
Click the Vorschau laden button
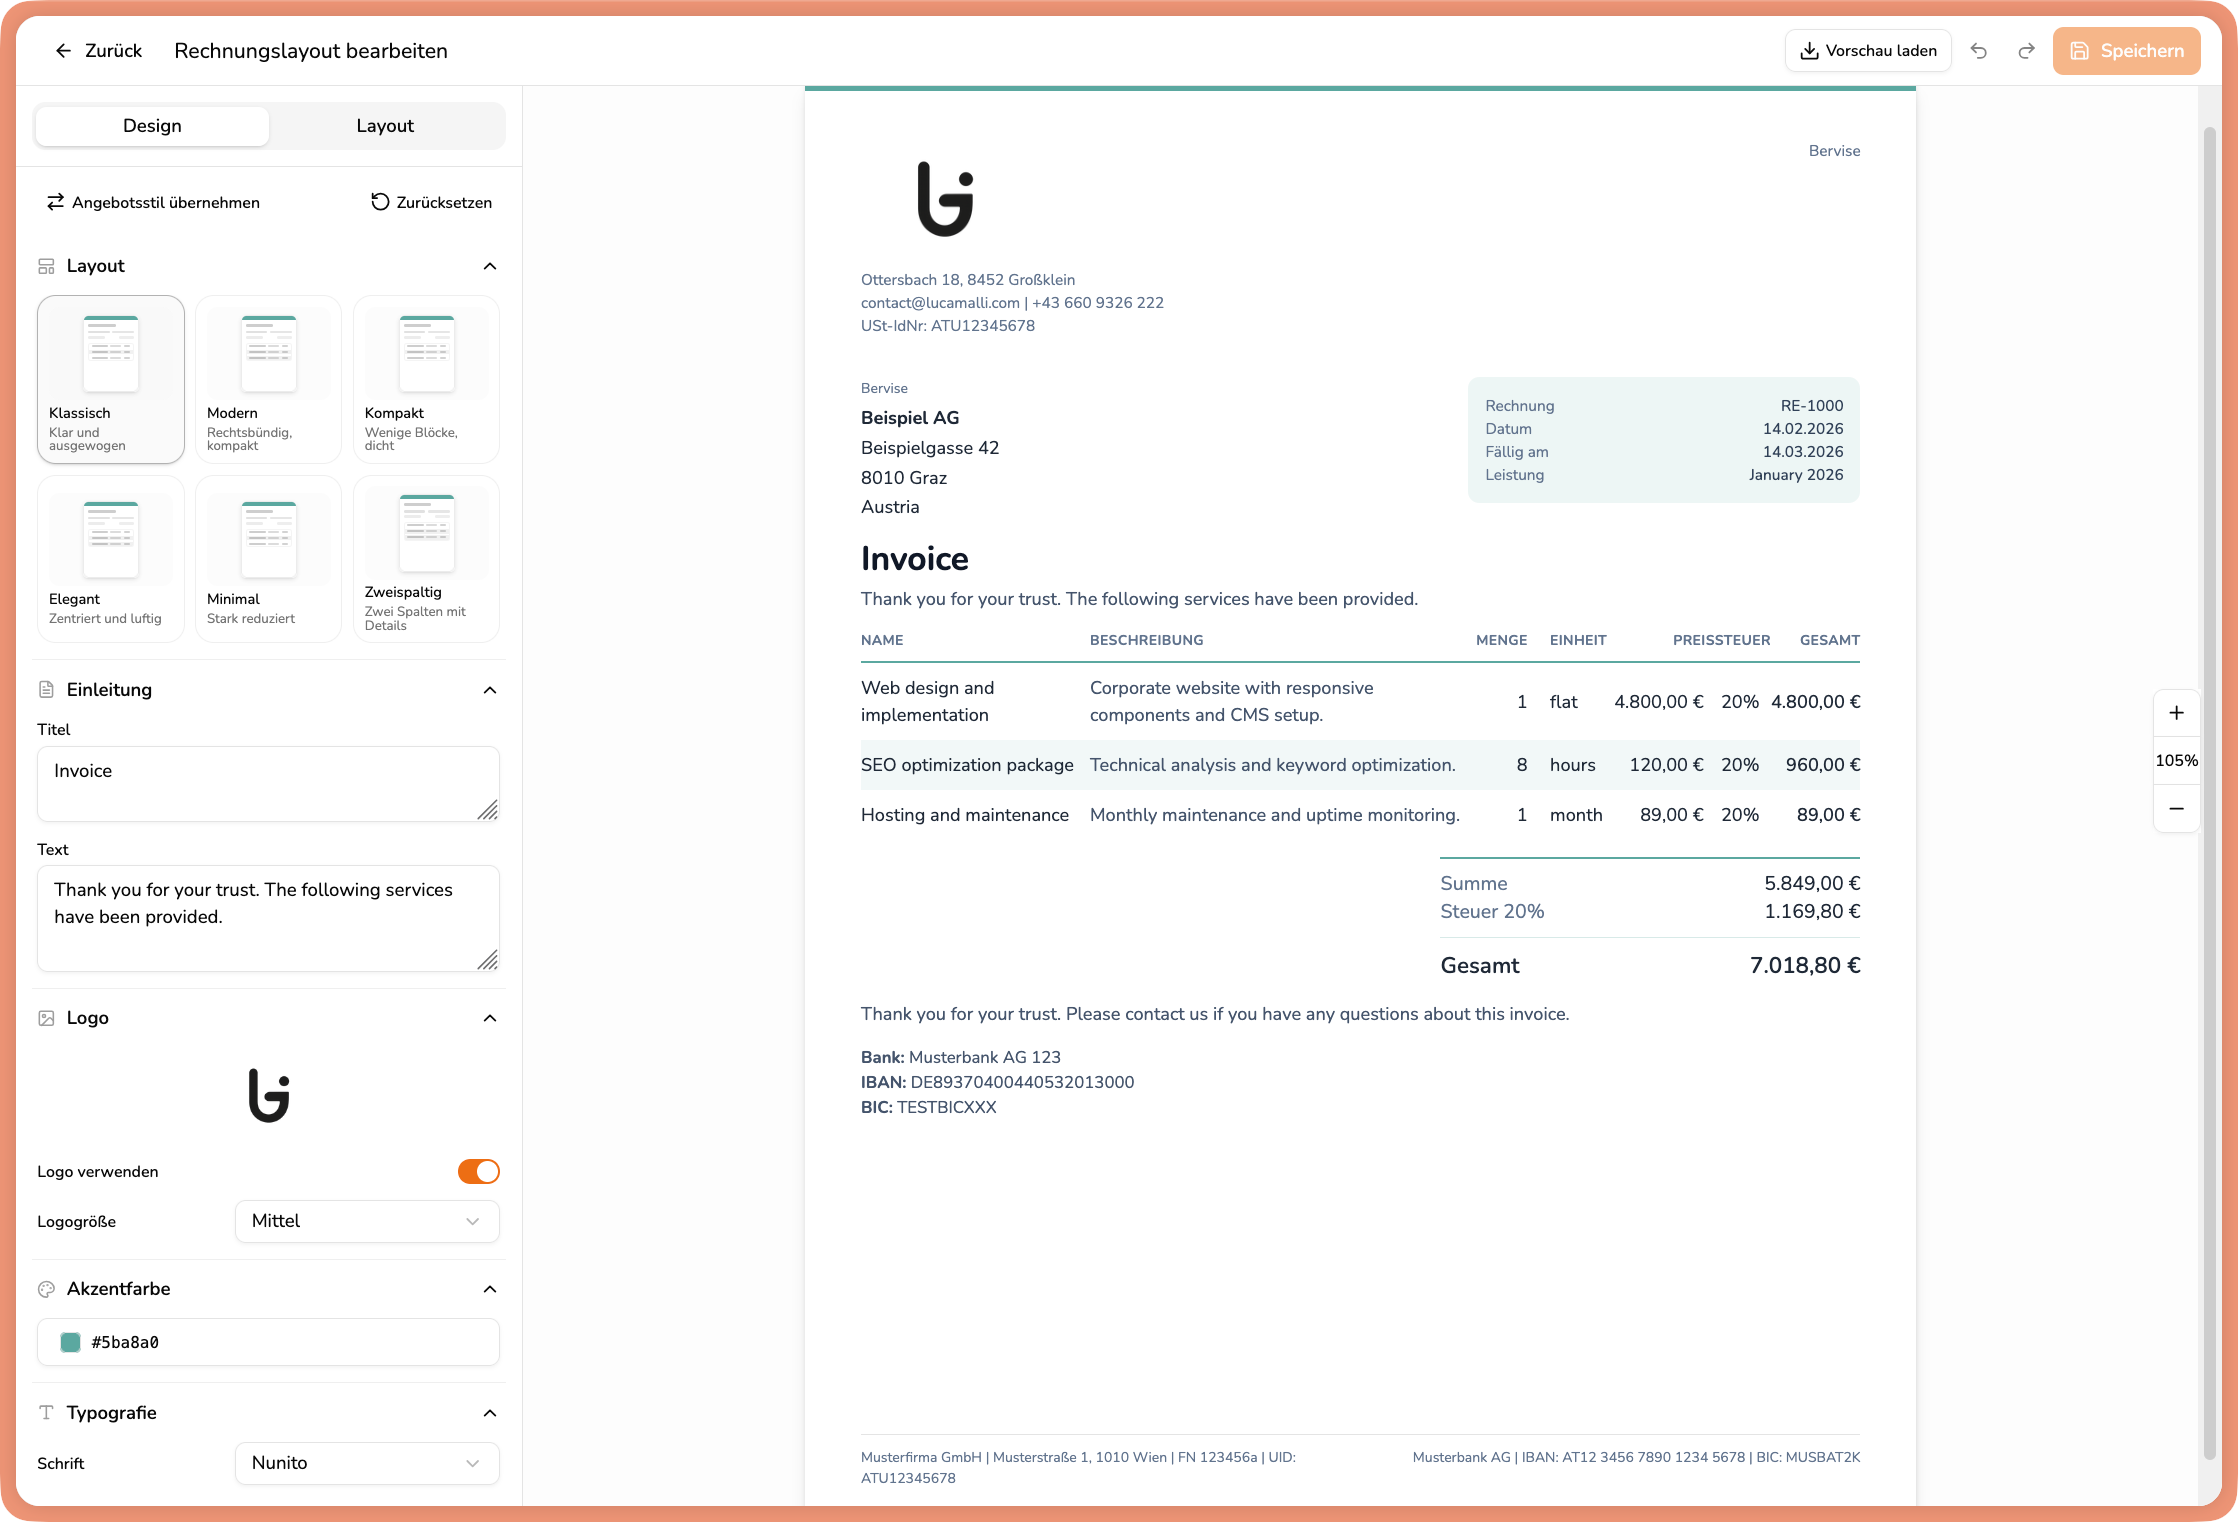1868,50
